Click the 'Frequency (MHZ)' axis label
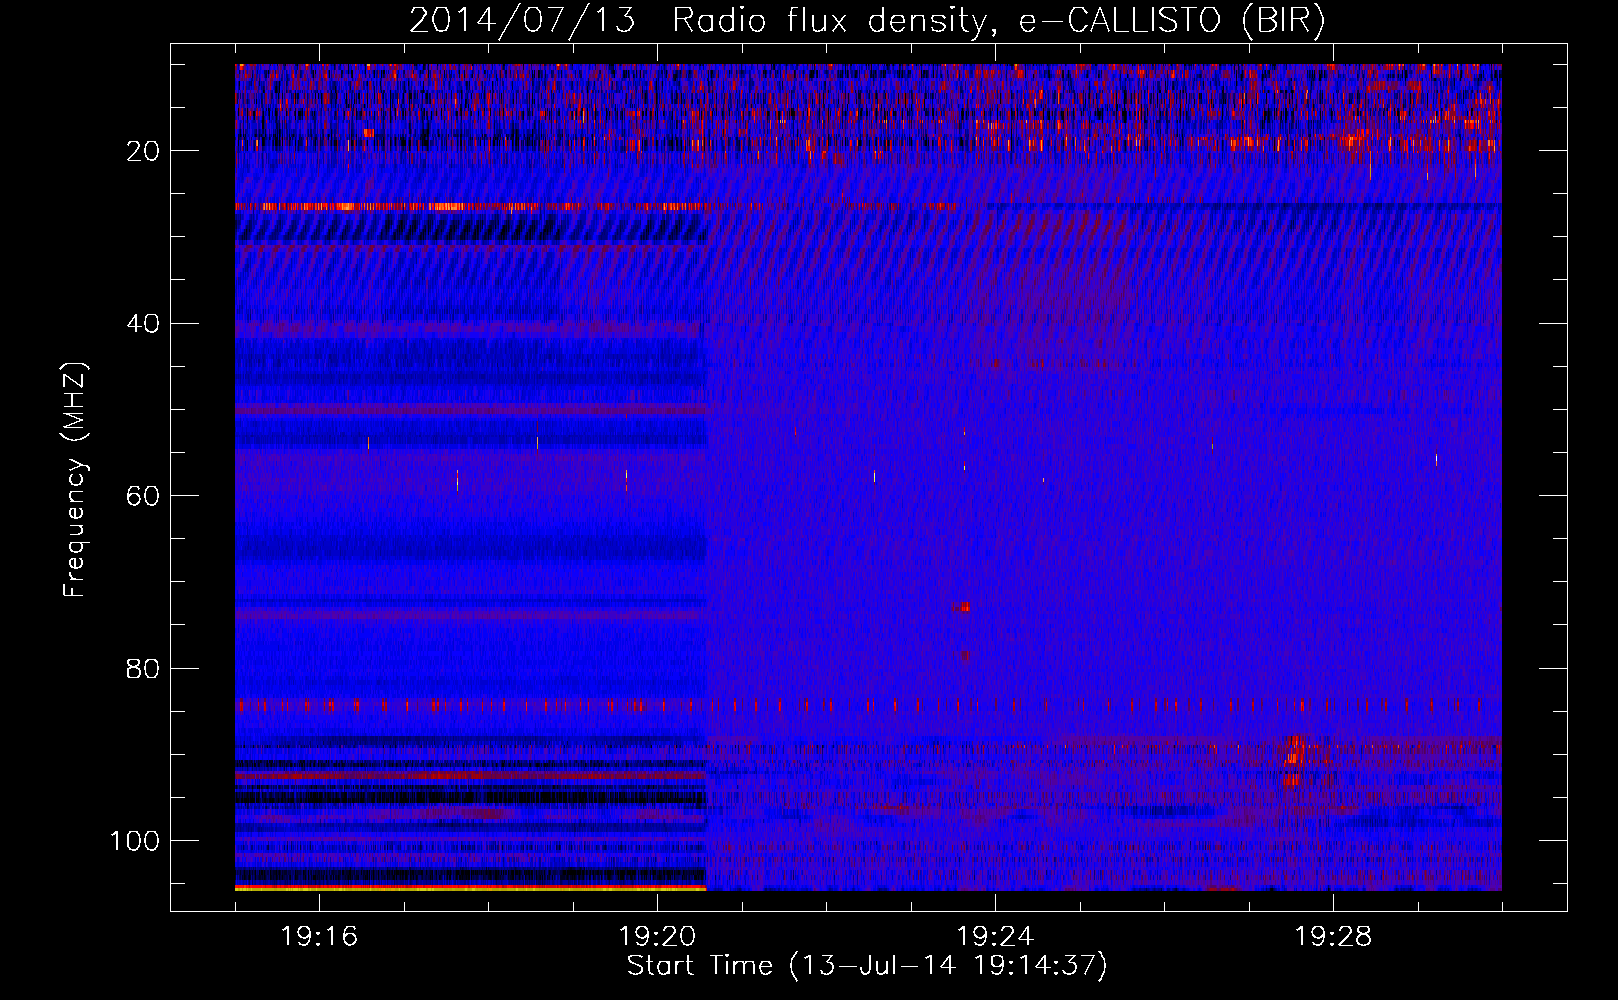The height and width of the screenshot is (1000, 1618). point(75,479)
